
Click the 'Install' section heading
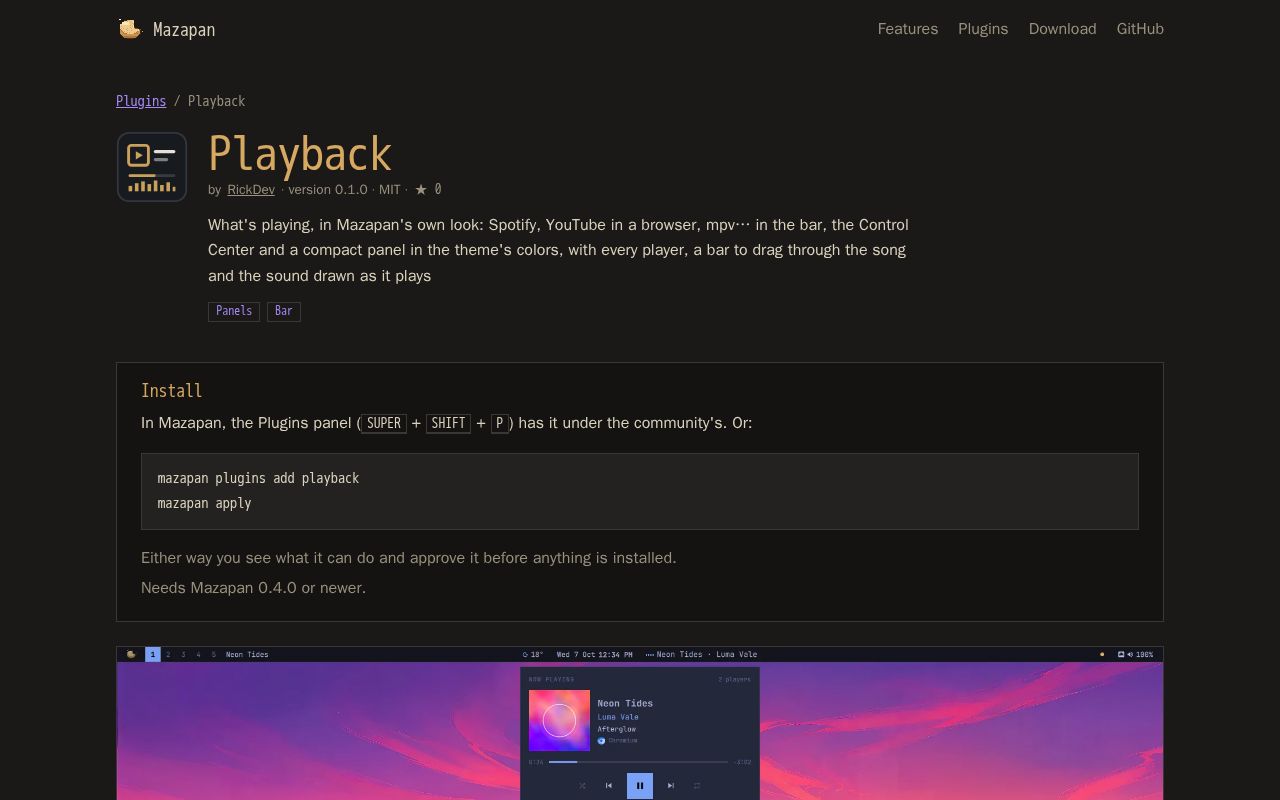pos(172,391)
